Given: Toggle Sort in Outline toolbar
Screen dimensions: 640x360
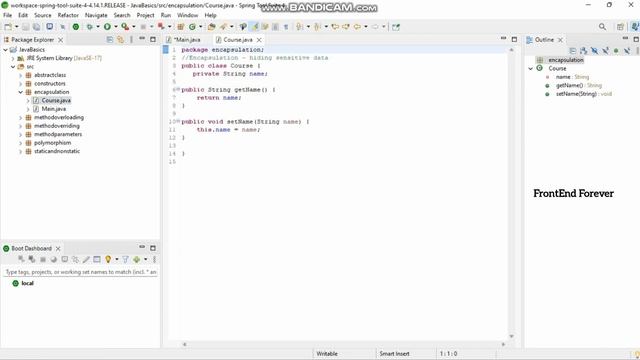Looking at the screenshot, I should (583, 51).
